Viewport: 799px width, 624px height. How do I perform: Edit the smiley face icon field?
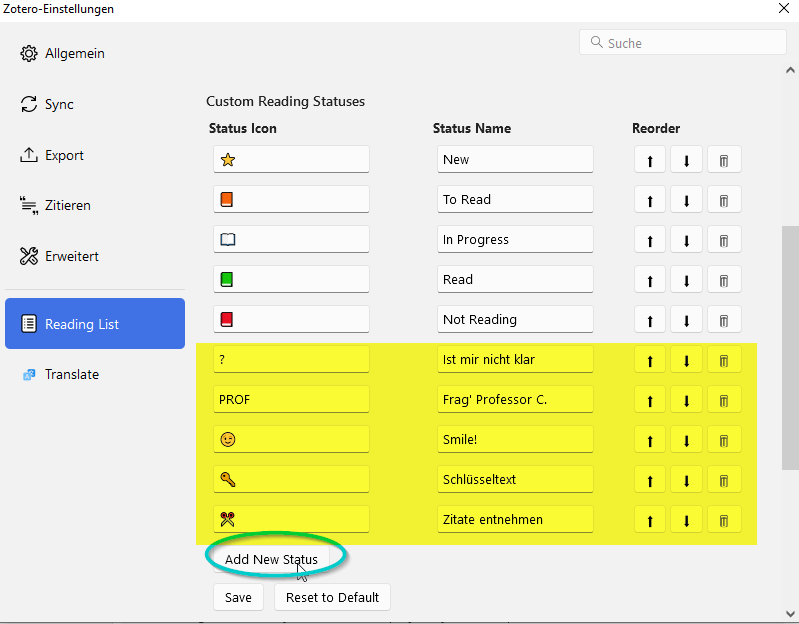291,440
